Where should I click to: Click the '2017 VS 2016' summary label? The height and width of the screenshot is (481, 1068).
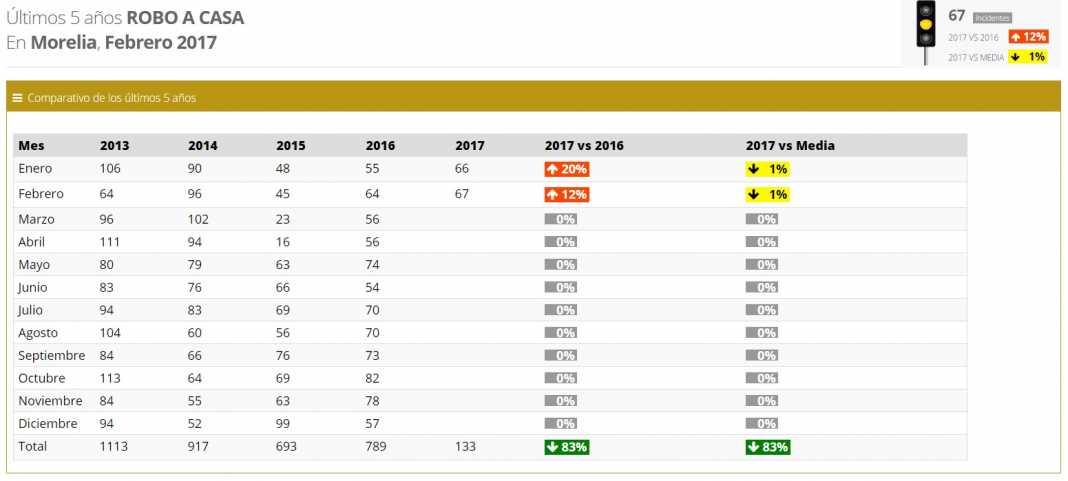[973, 37]
